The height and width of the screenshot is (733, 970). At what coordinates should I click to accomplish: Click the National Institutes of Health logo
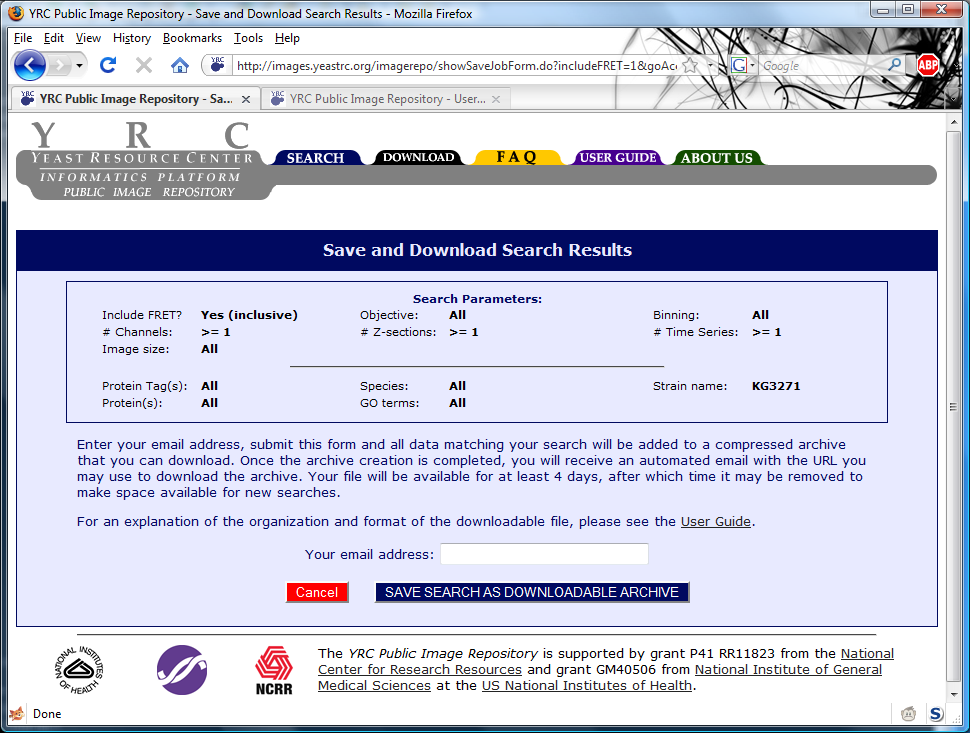[x=80, y=670]
